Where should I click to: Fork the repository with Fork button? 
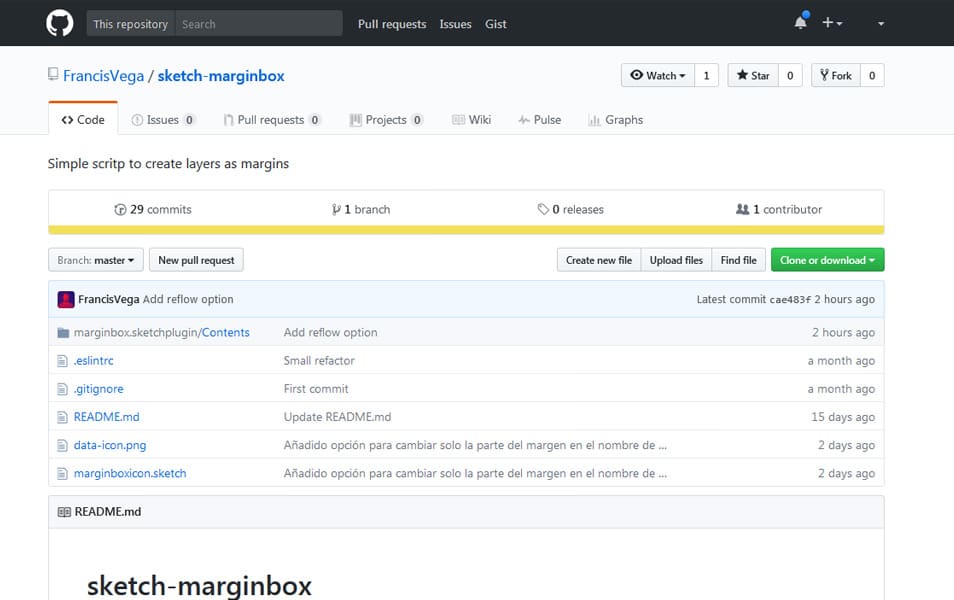tap(835, 76)
